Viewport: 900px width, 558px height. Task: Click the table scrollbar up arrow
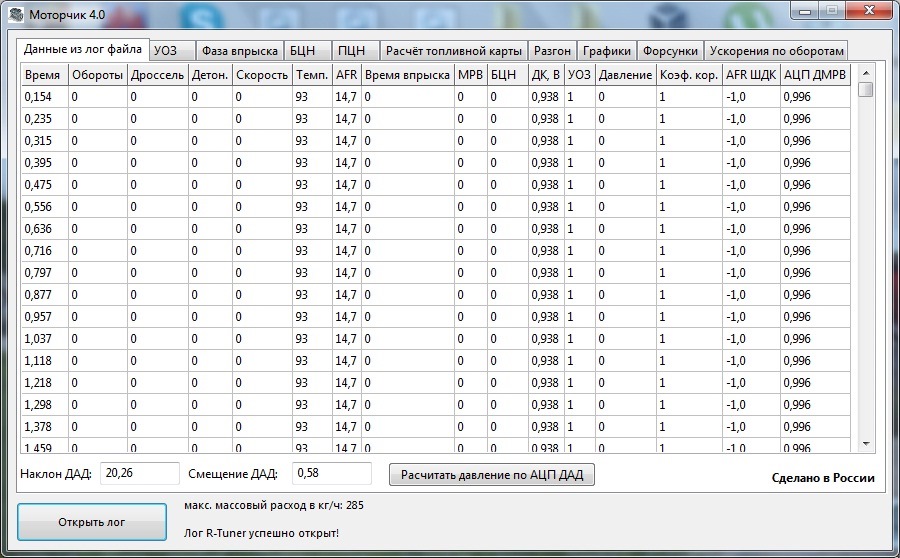[866, 73]
